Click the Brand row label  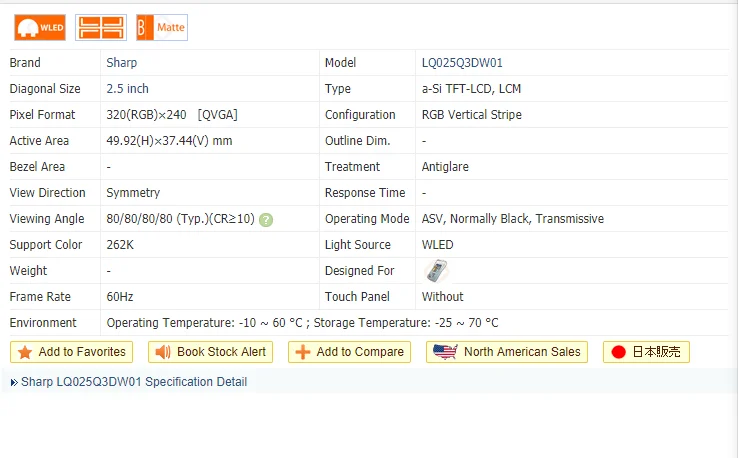(x=25, y=63)
